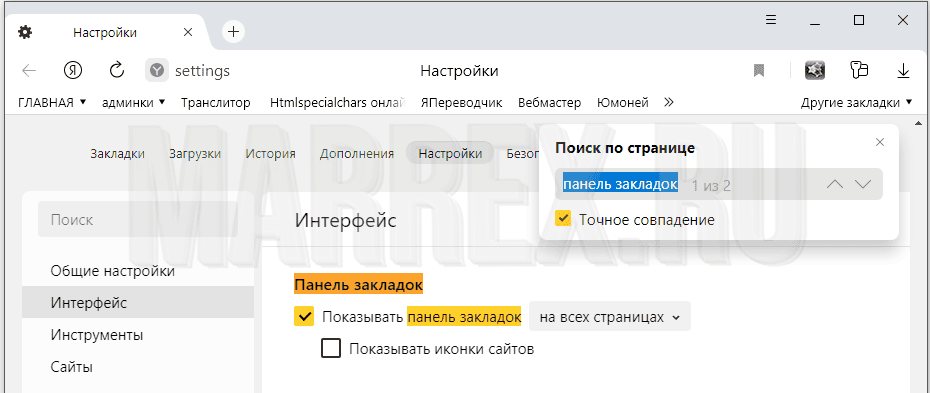
Task: Open the на всех страницах dropdown
Action: (610, 317)
